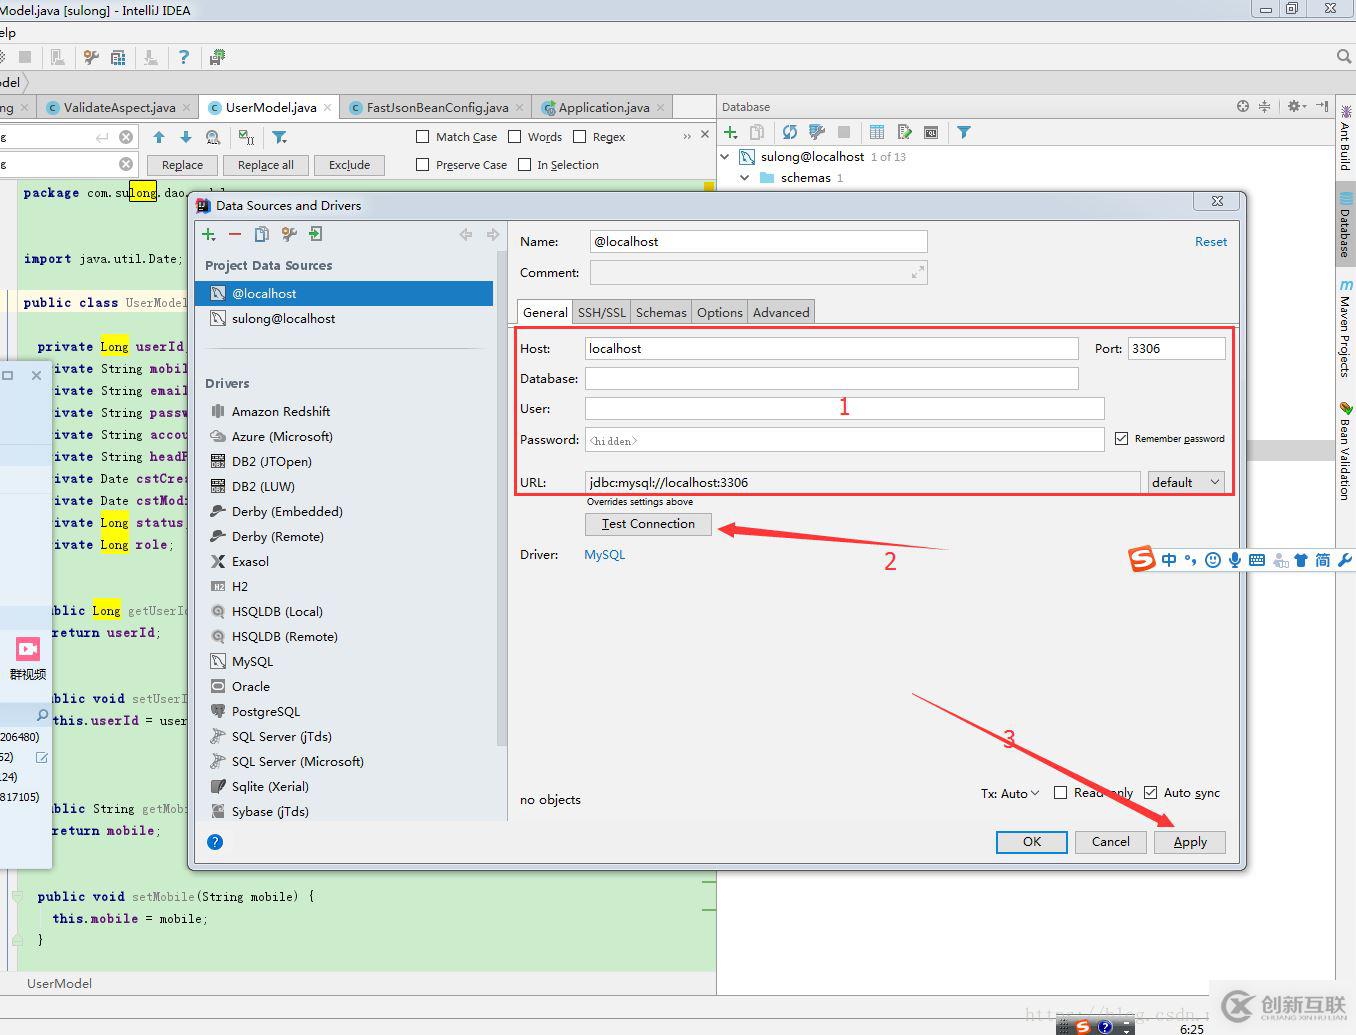
Task: Click the search magnifier icon at top right
Action: click(x=1344, y=57)
